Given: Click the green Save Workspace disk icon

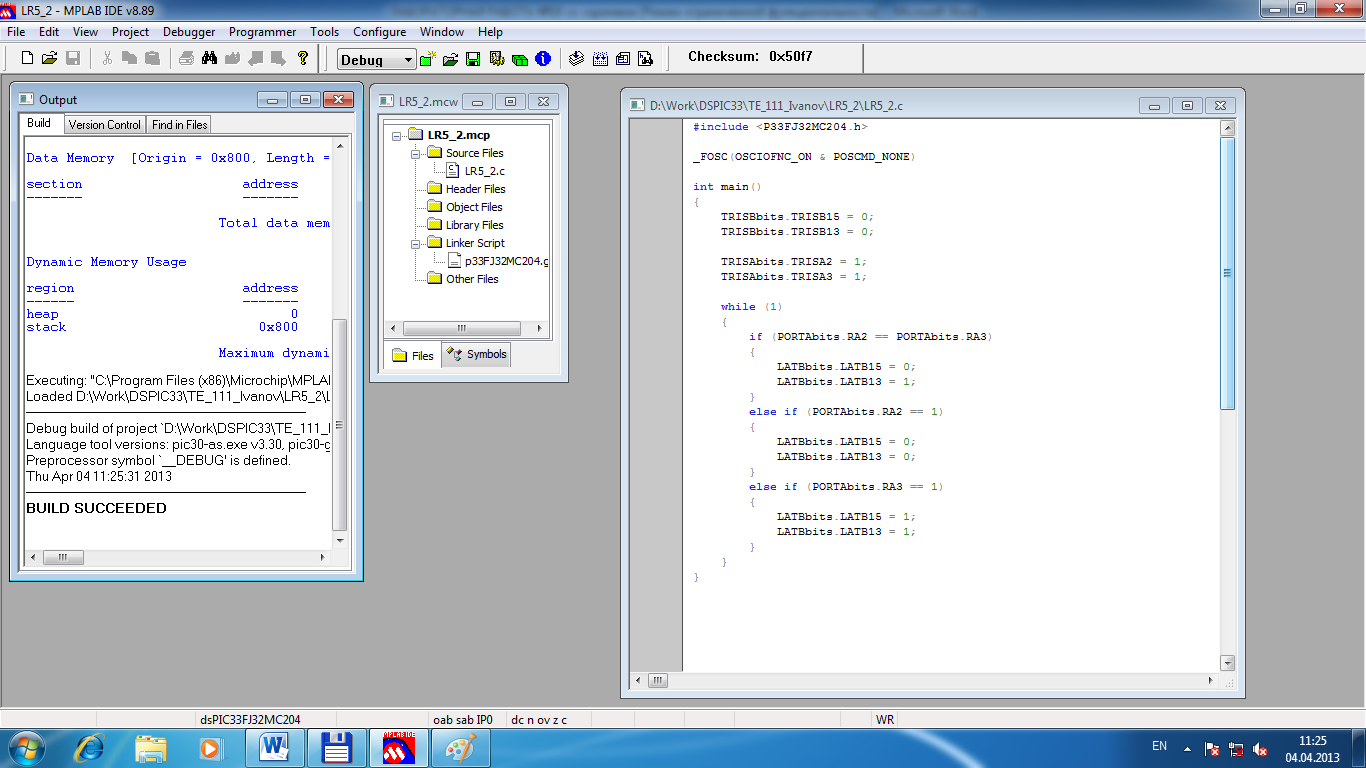Looking at the screenshot, I should click(x=473, y=59).
